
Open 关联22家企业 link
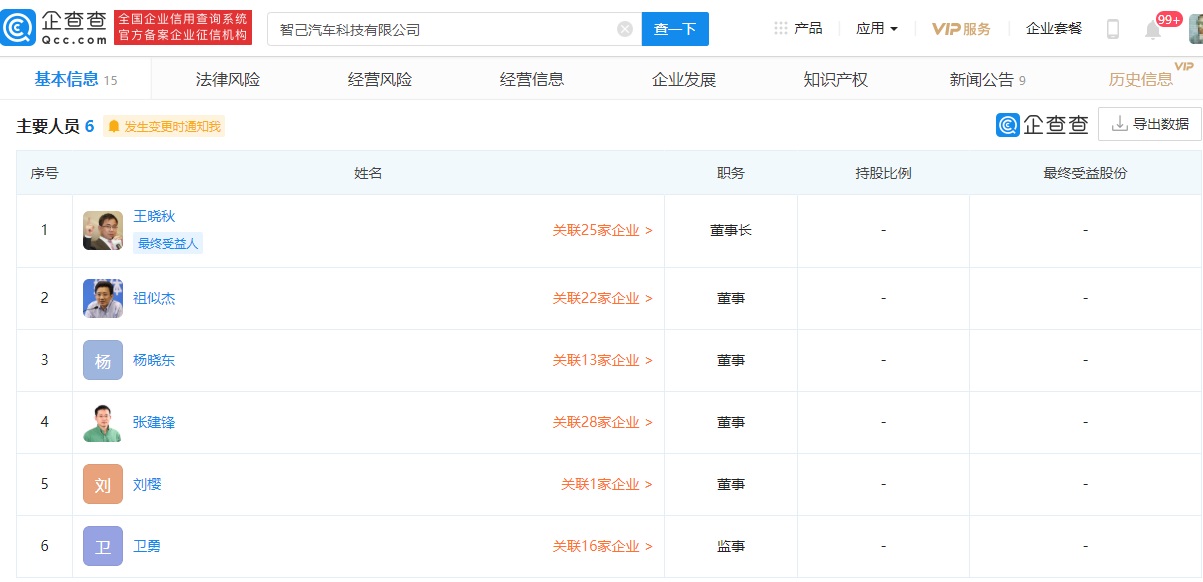click(x=603, y=298)
